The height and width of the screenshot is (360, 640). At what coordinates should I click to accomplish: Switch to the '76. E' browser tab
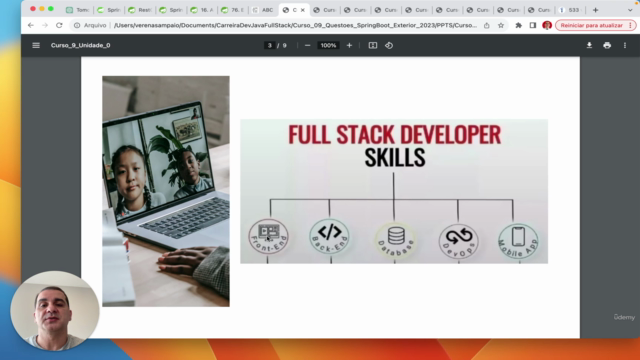tap(233, 10)
